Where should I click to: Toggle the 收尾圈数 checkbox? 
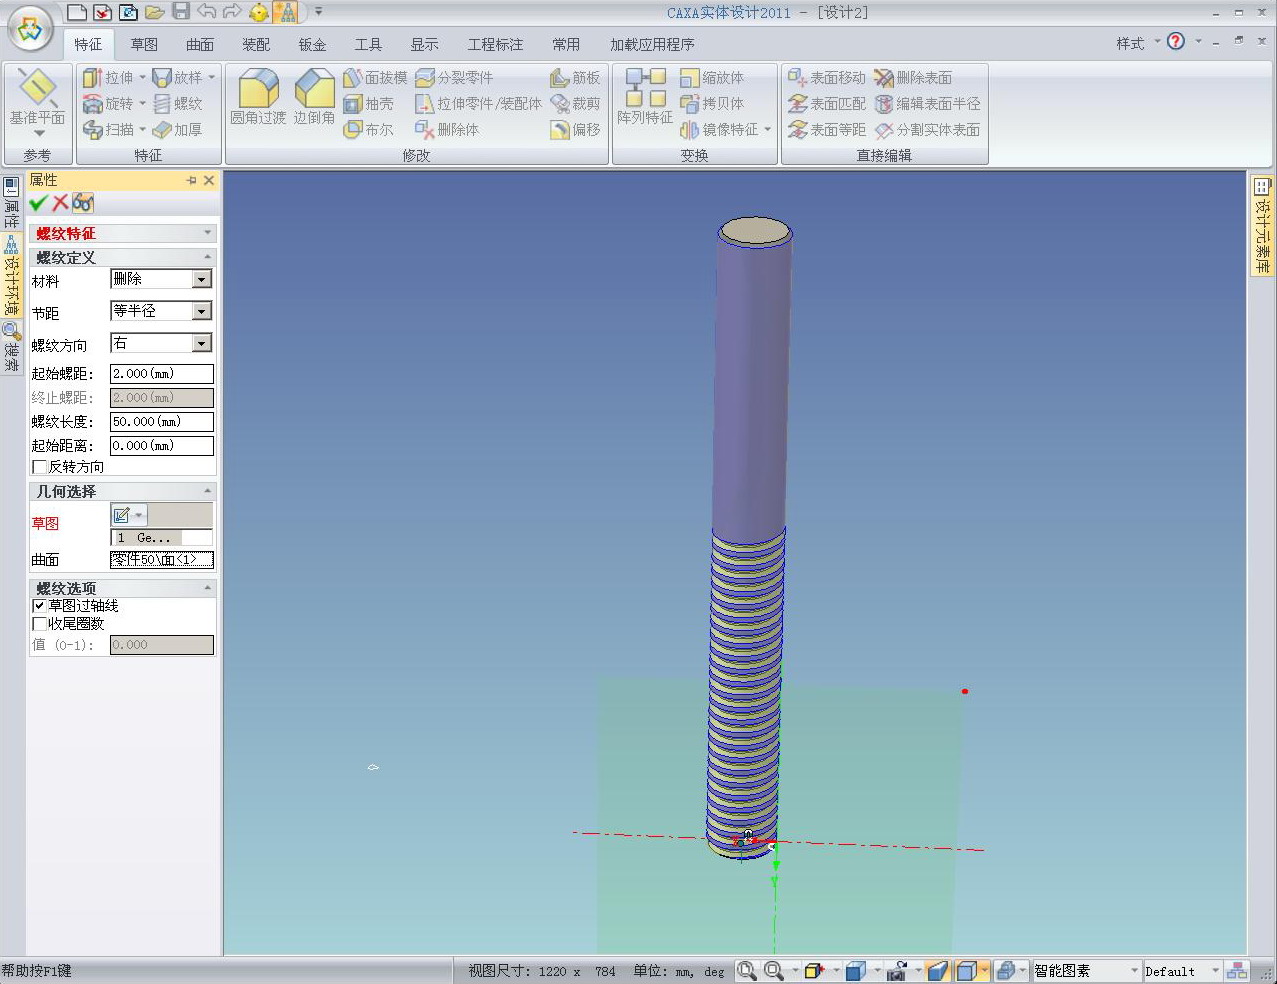40,624
